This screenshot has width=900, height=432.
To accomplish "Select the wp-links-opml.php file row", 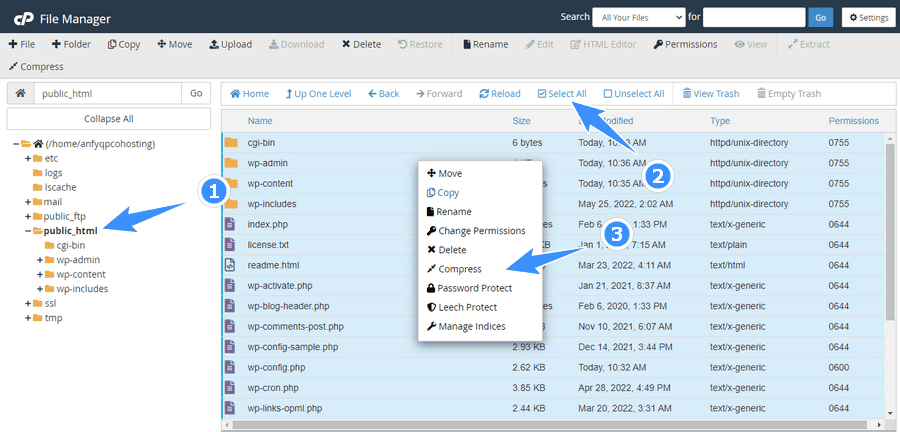I will tap(553, 408).
